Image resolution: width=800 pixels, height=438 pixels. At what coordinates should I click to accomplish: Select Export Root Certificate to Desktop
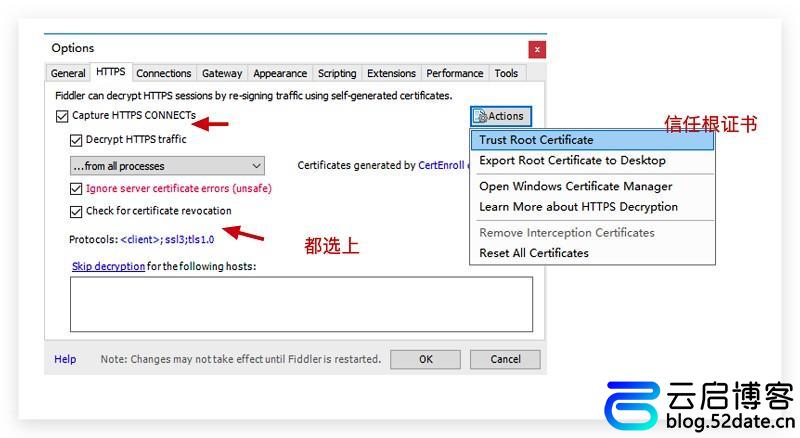[x=592, y=160]
